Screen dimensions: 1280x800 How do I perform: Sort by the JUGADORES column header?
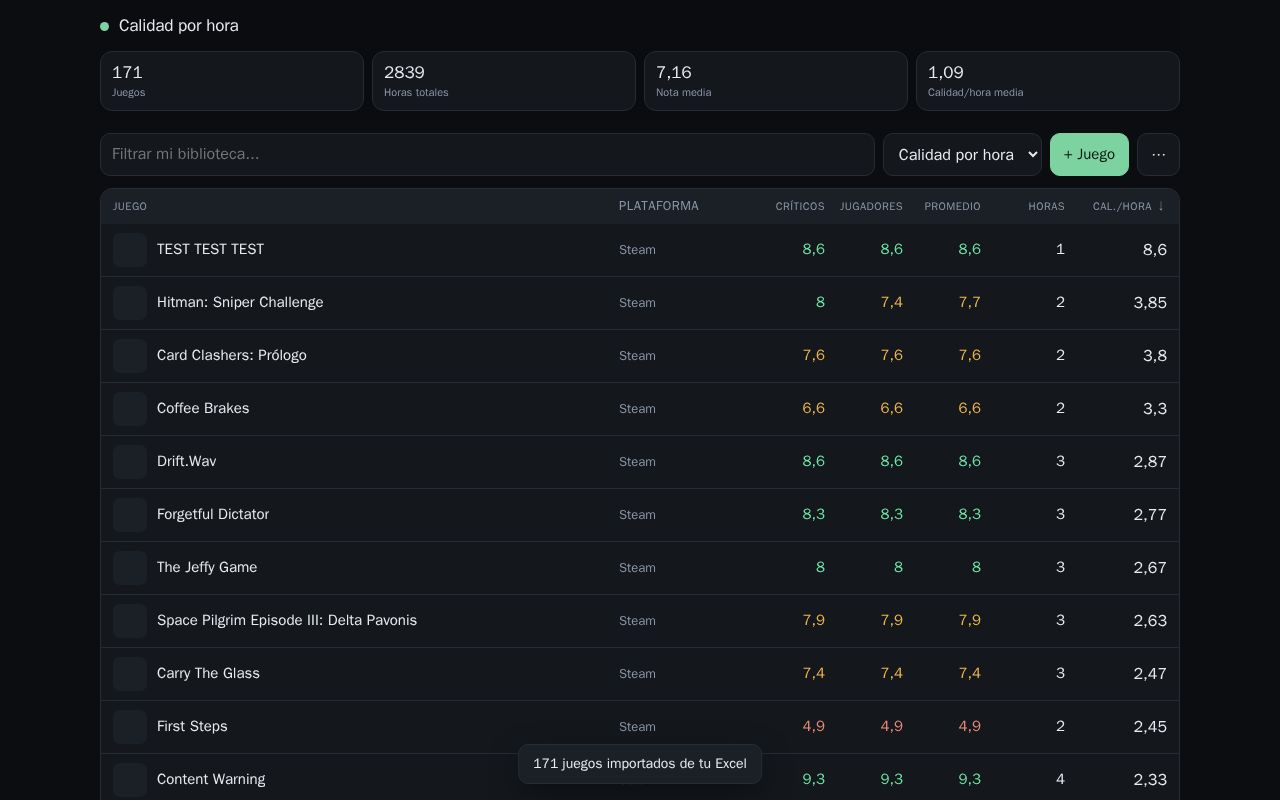click(x=871, y=206)
